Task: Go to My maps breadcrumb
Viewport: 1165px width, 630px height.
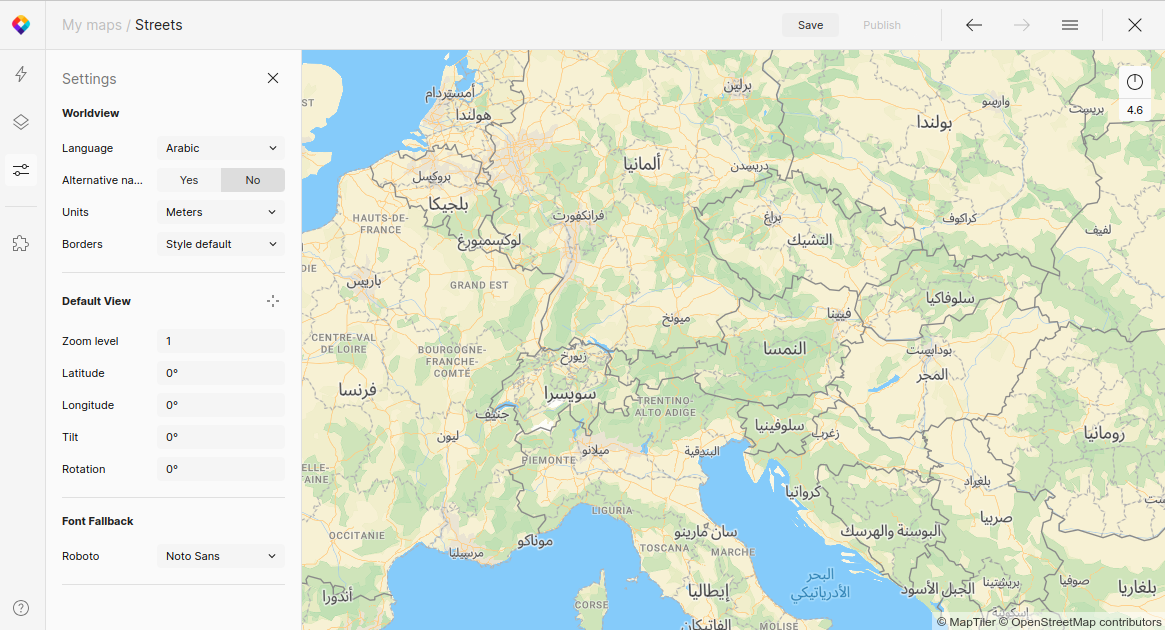Action: click(91, 25)
